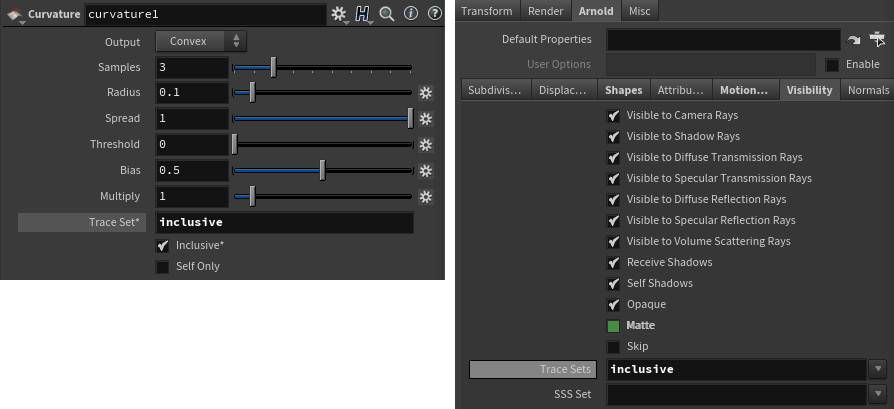Click the Spread value field

coord(192,119)
